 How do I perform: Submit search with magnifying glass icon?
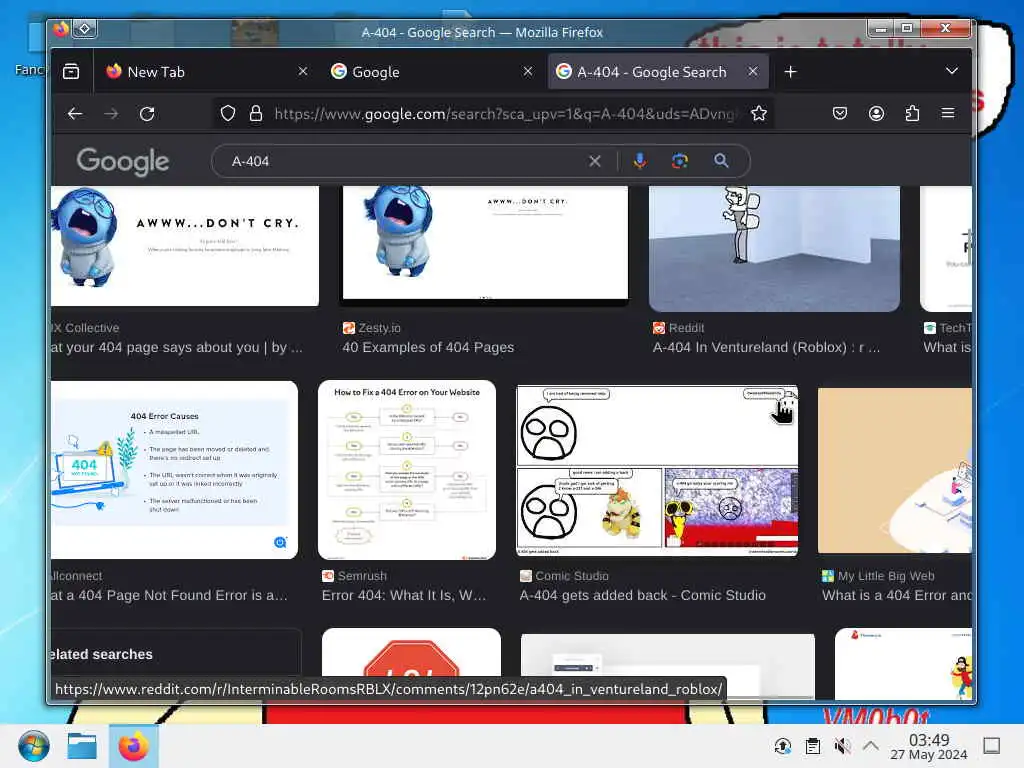(721, 161)
